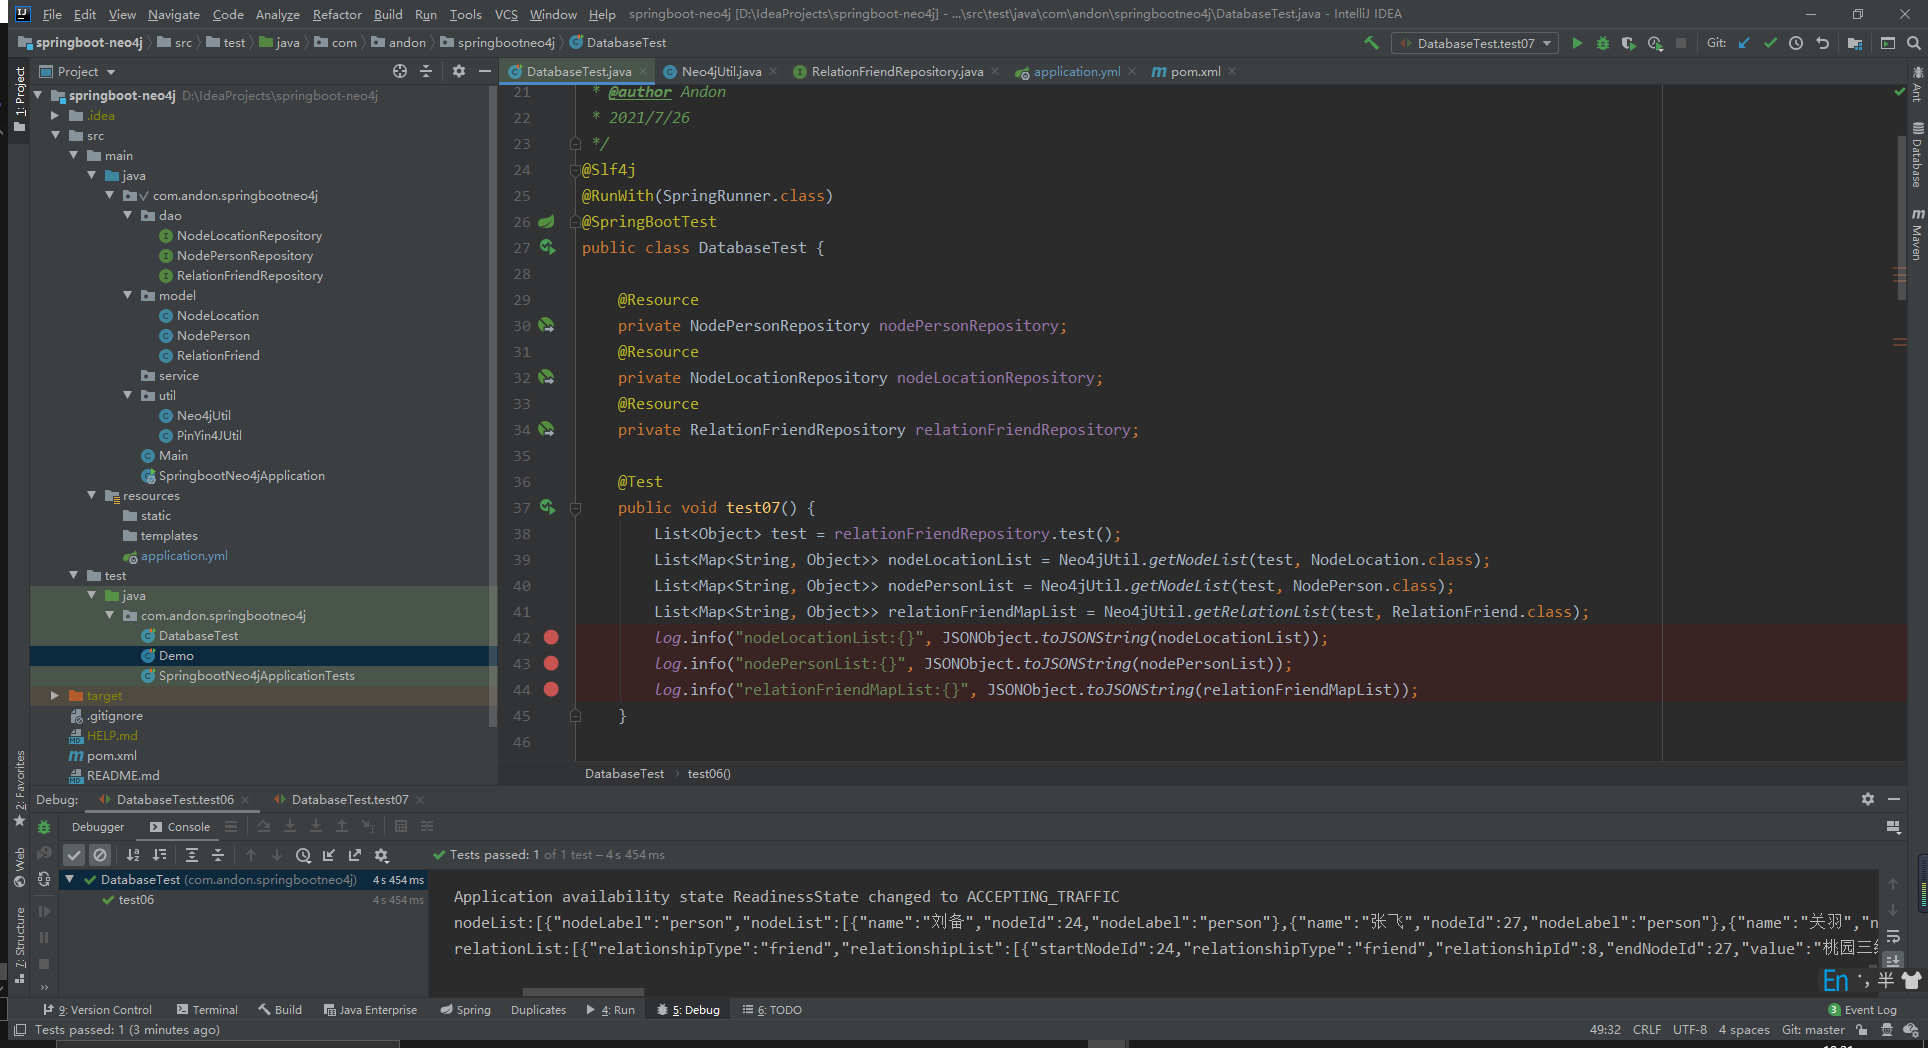Viewport: 1928px width, 1048px height.
Task: Click Run with Coverage icon
Action: click(x=1629, y=43)
